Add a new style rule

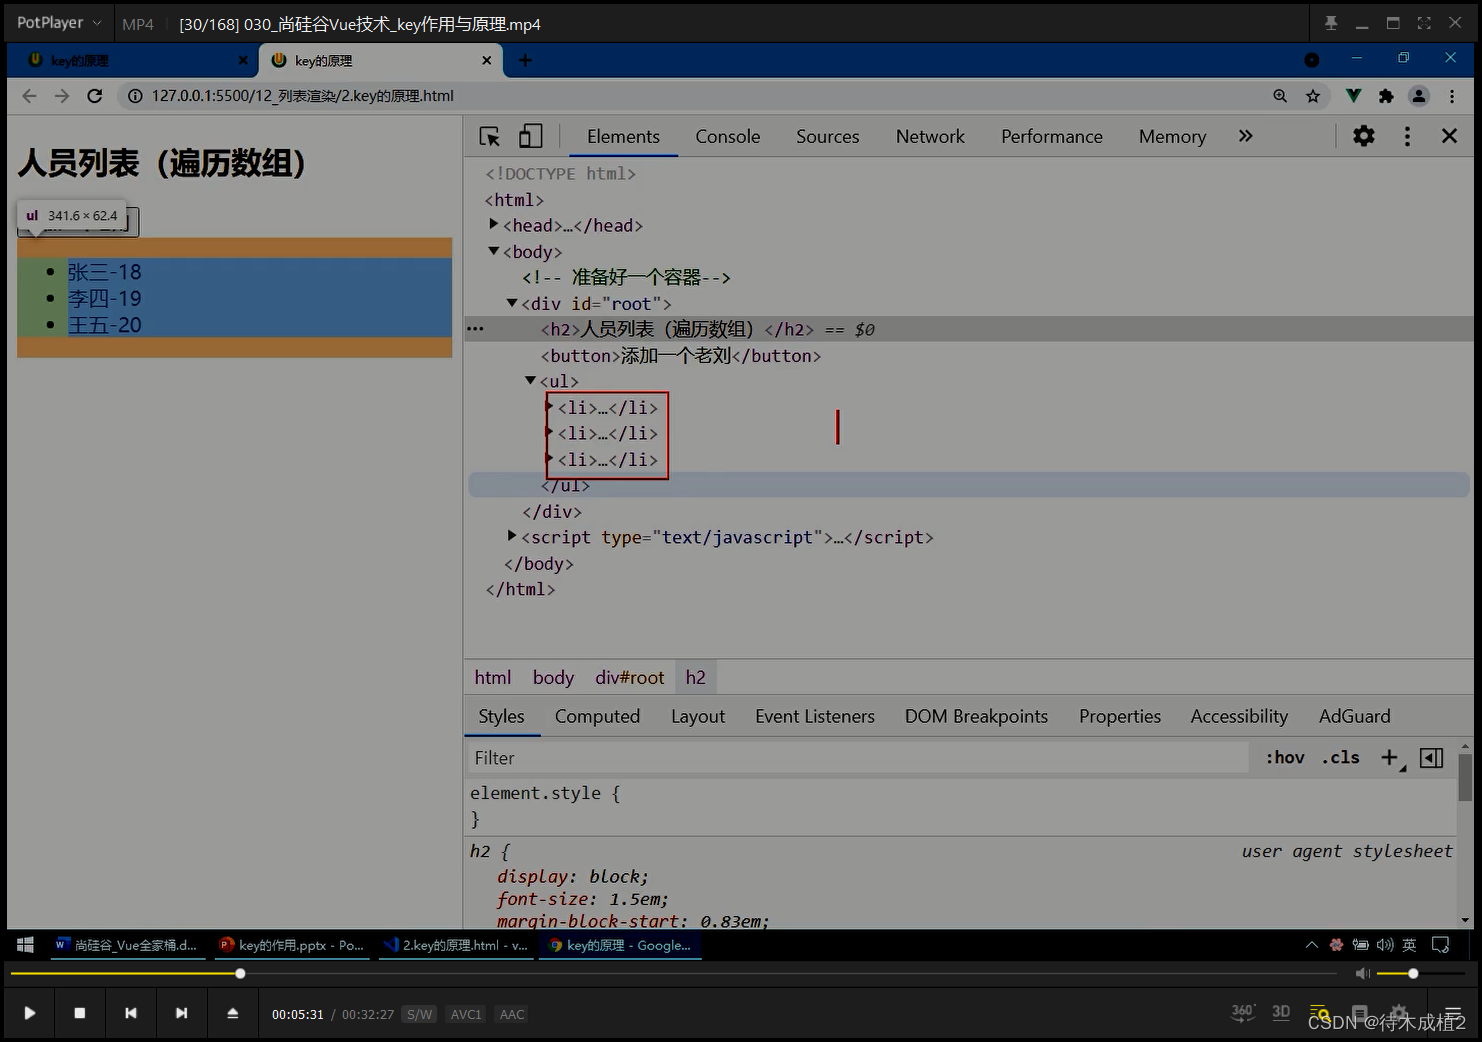pos(1390,758)
